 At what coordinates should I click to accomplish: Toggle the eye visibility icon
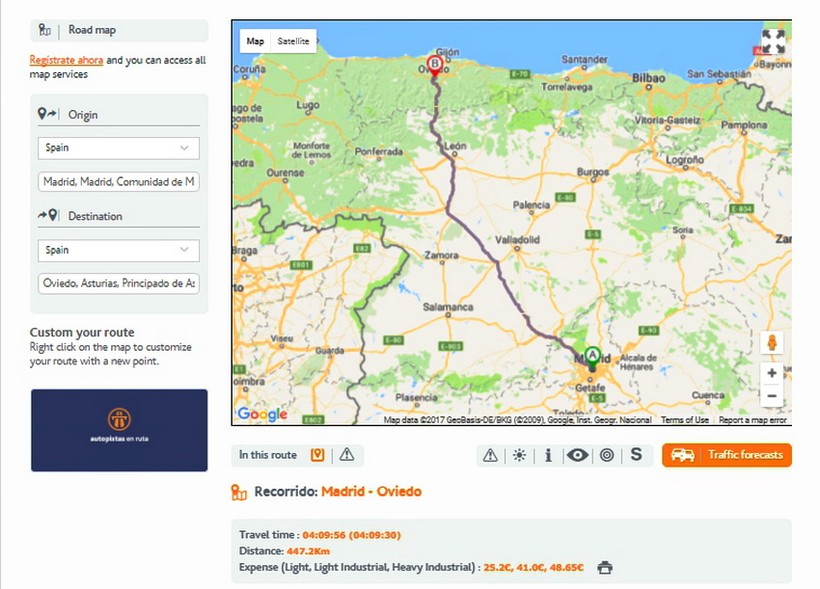577,455
